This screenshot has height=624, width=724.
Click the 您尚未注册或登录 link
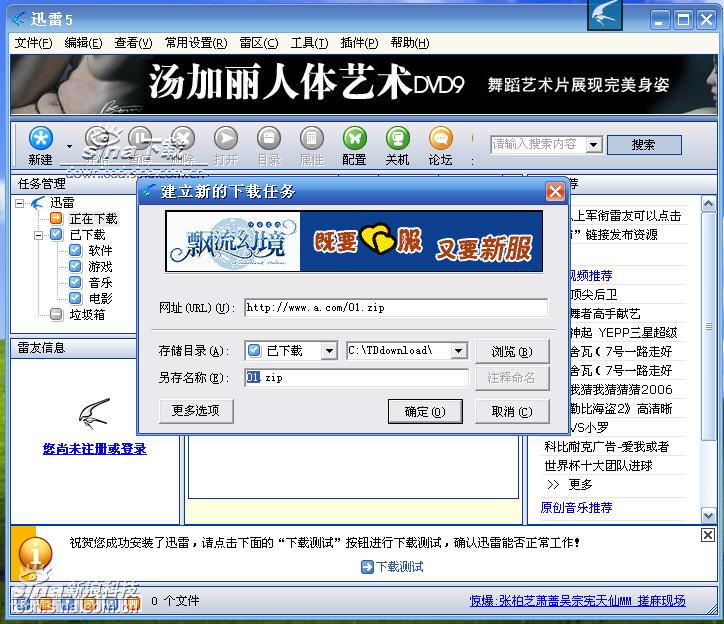pos(95,449)
